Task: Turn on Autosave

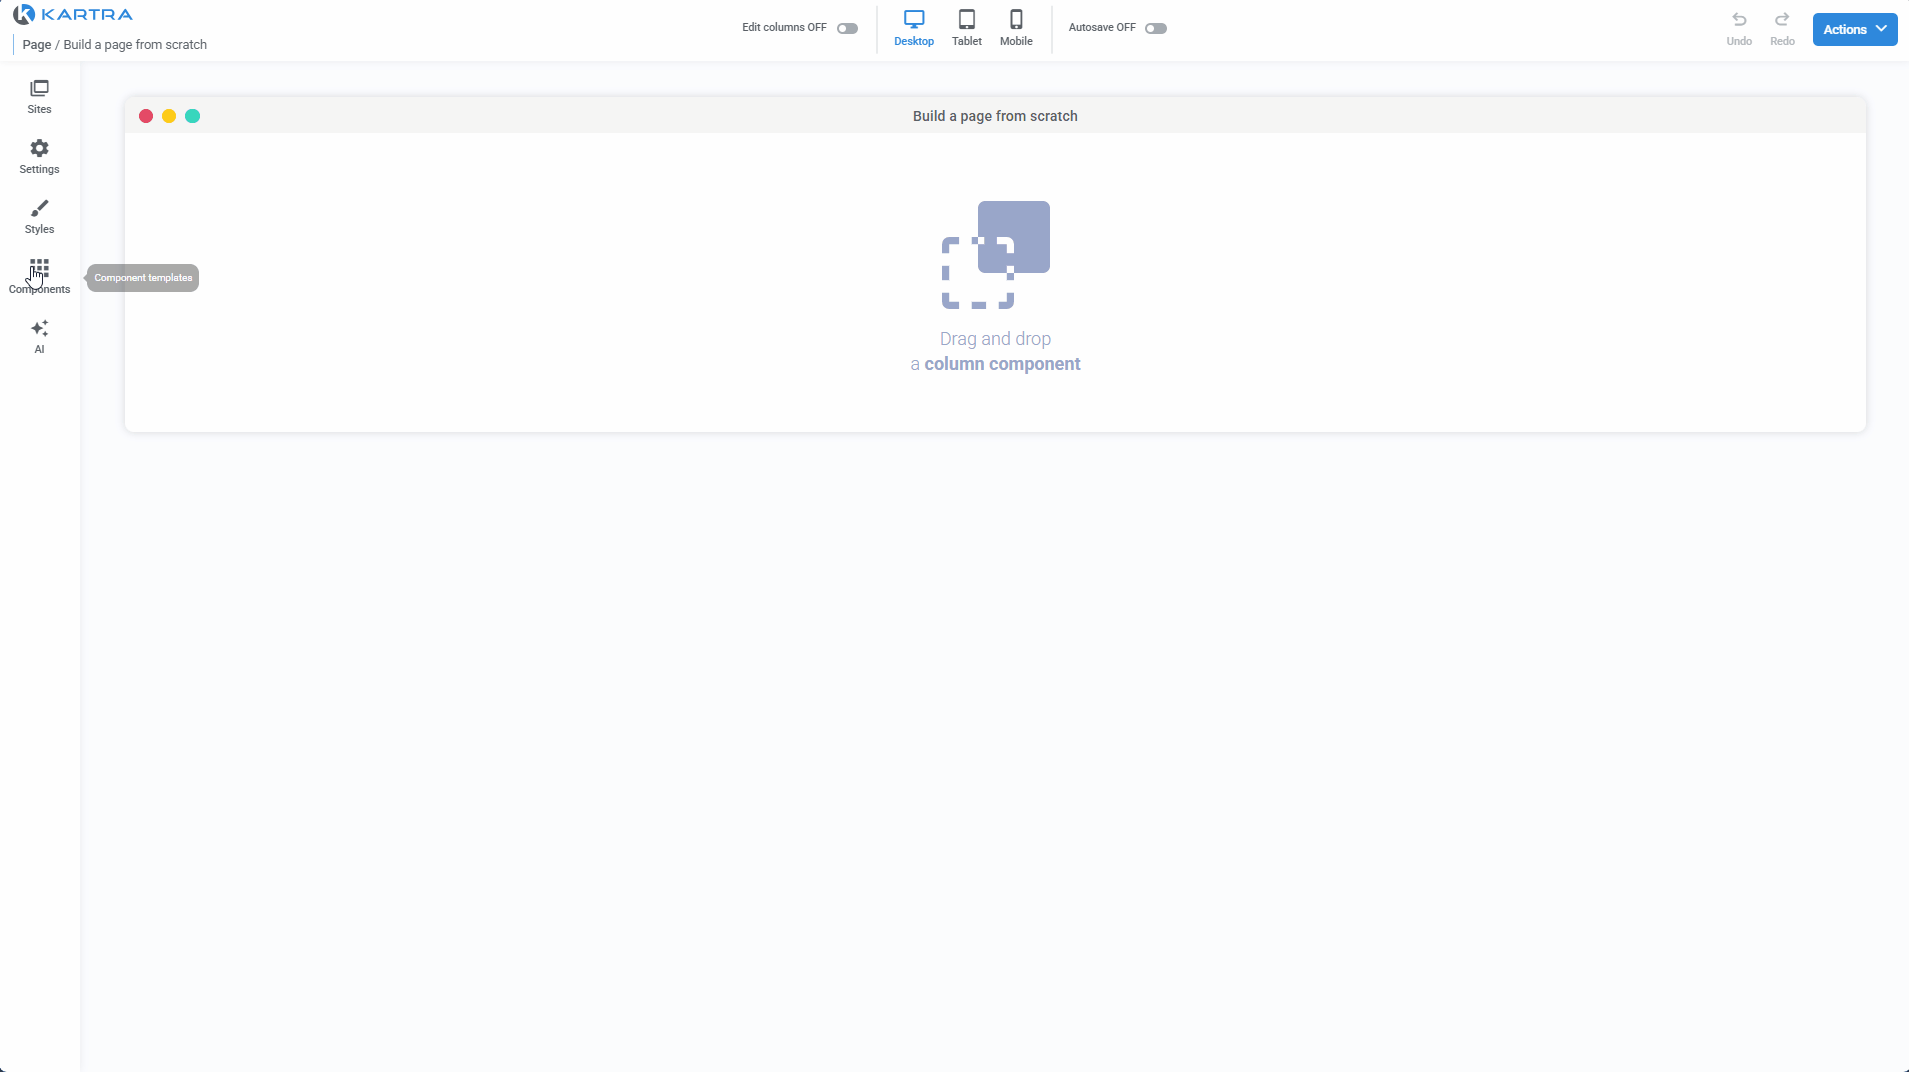Action: (x=1157, y=28)
